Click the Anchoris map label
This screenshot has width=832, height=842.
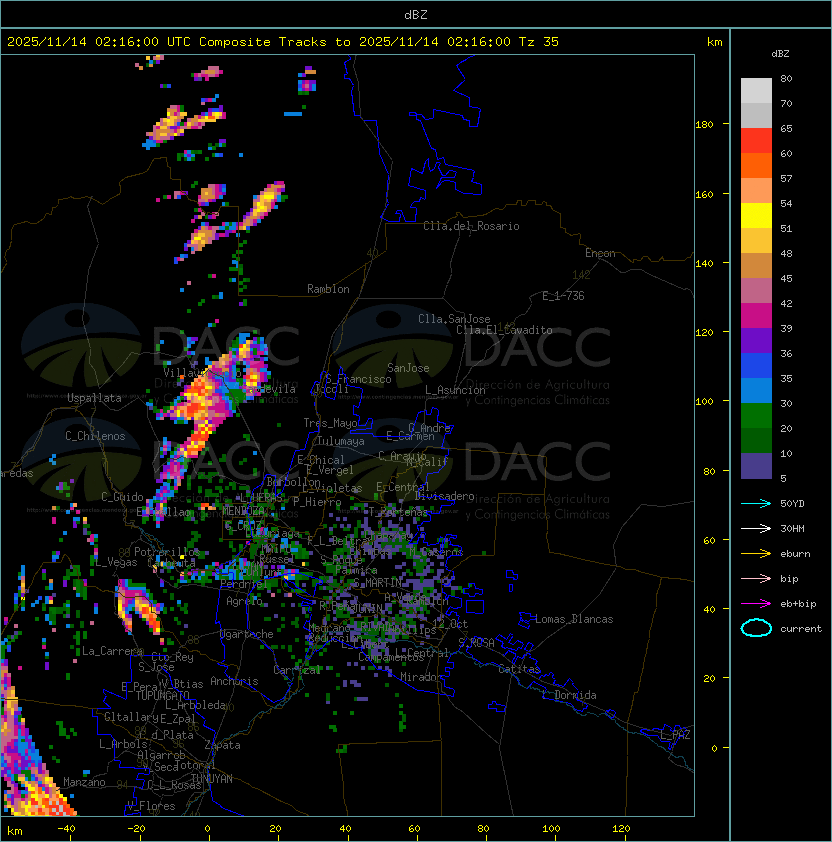click(x=234, y=681)
